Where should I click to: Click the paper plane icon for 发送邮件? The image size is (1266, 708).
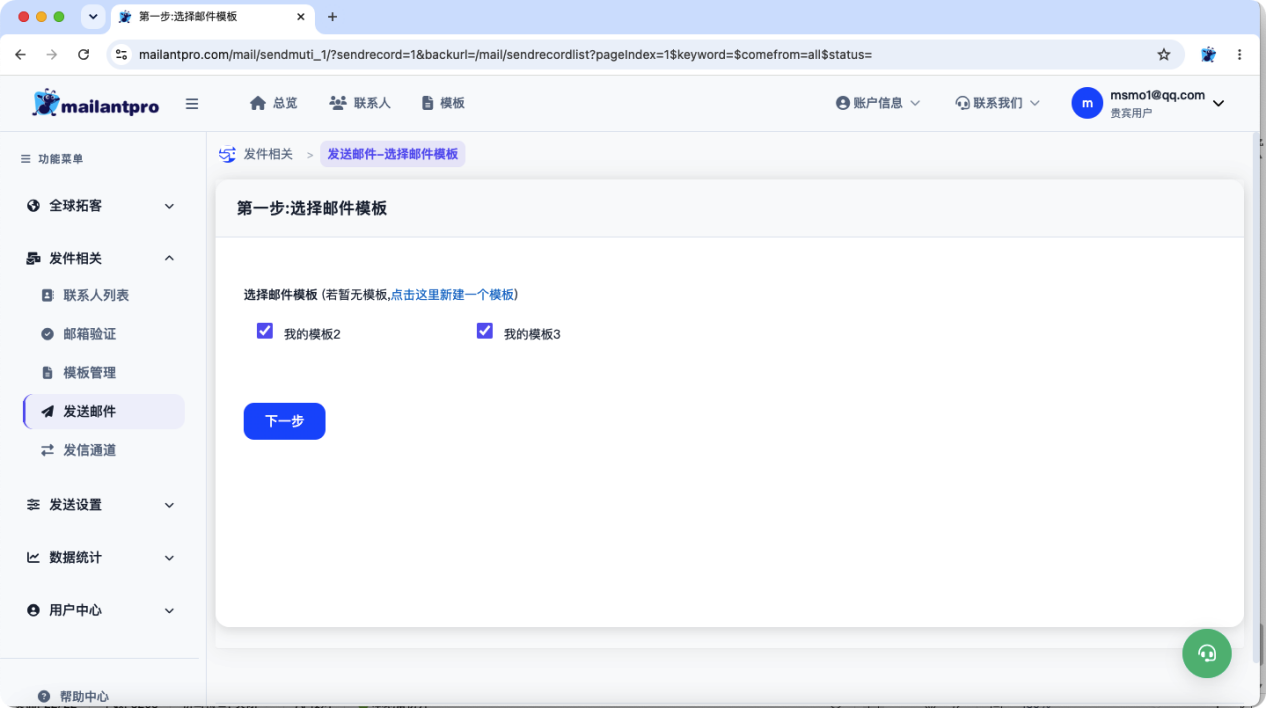[x=47, y=412]
